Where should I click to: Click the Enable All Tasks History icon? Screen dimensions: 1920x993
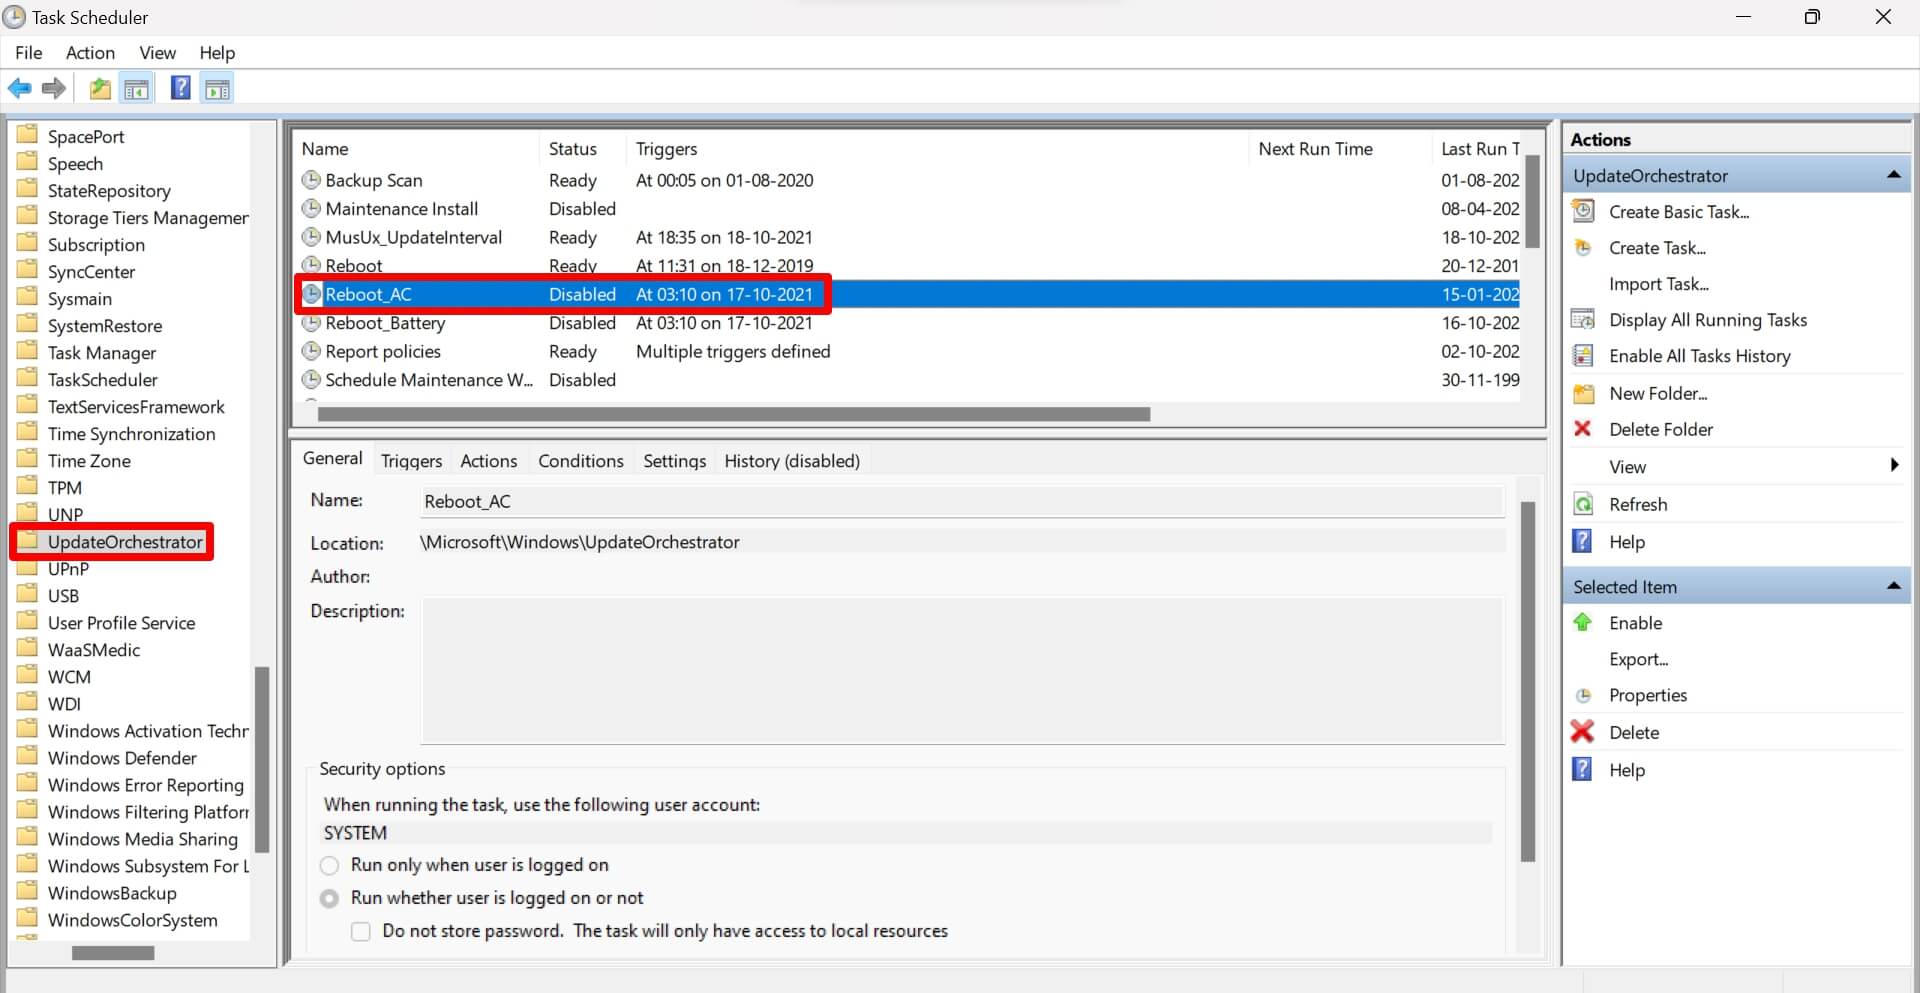pos(1583,355)
